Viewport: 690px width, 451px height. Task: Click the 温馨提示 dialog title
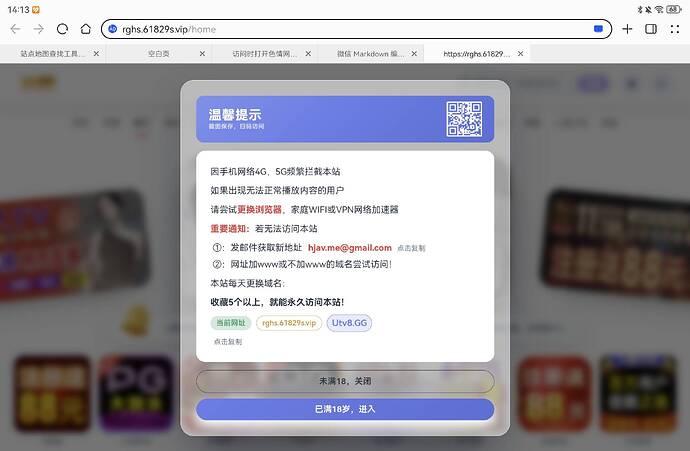(x=235, y=115)
